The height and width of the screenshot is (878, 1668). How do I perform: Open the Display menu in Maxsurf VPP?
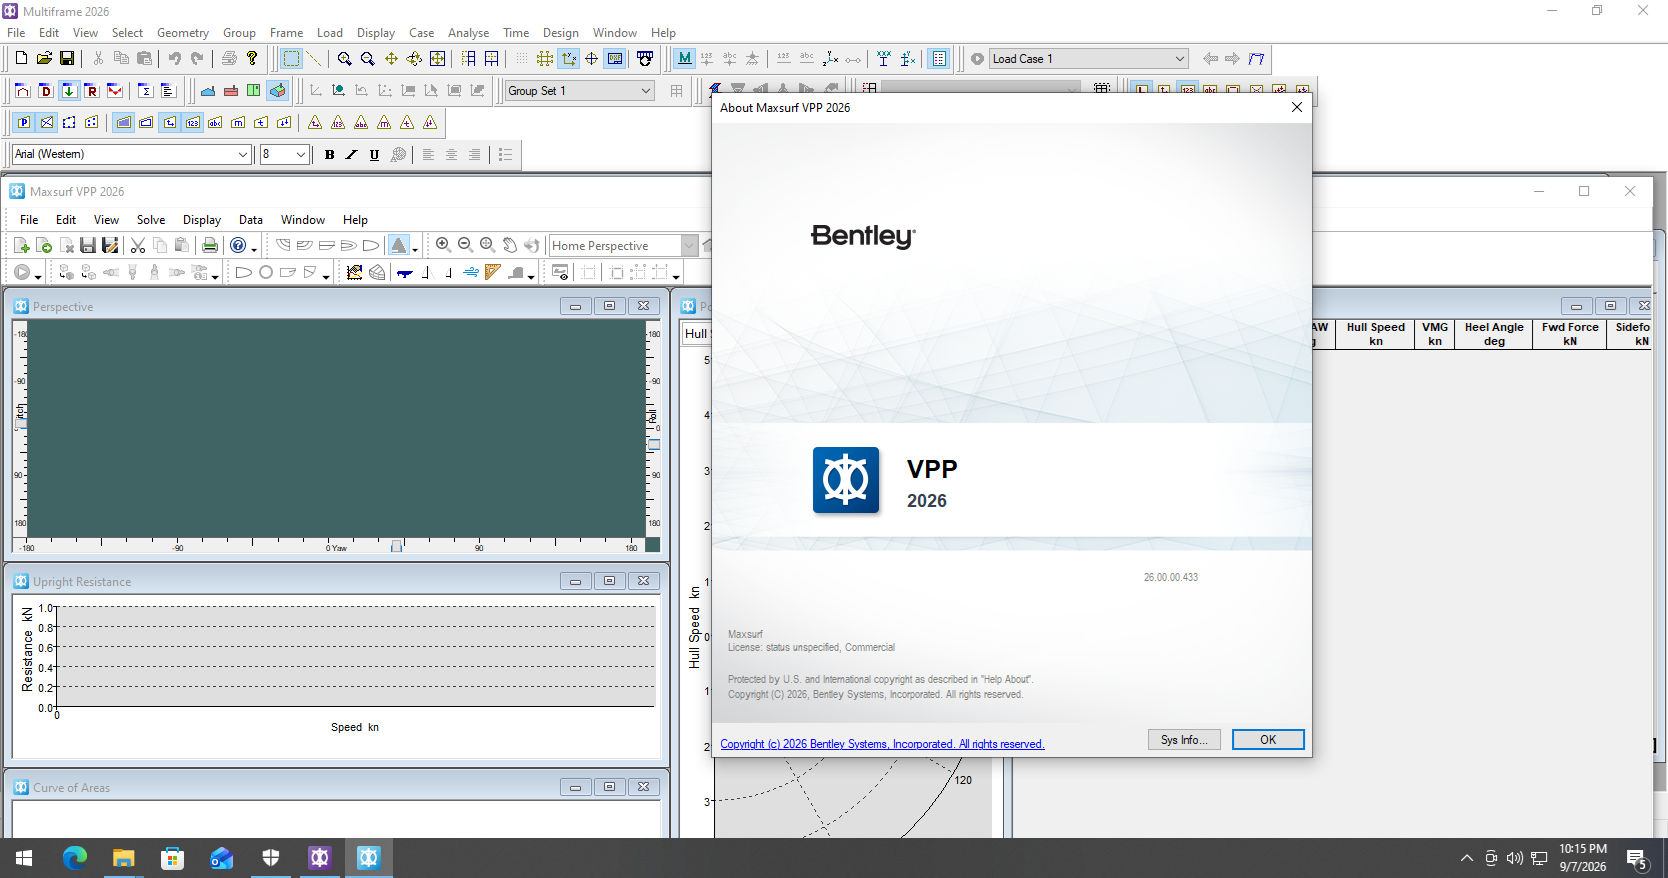(x=201, y=220)
